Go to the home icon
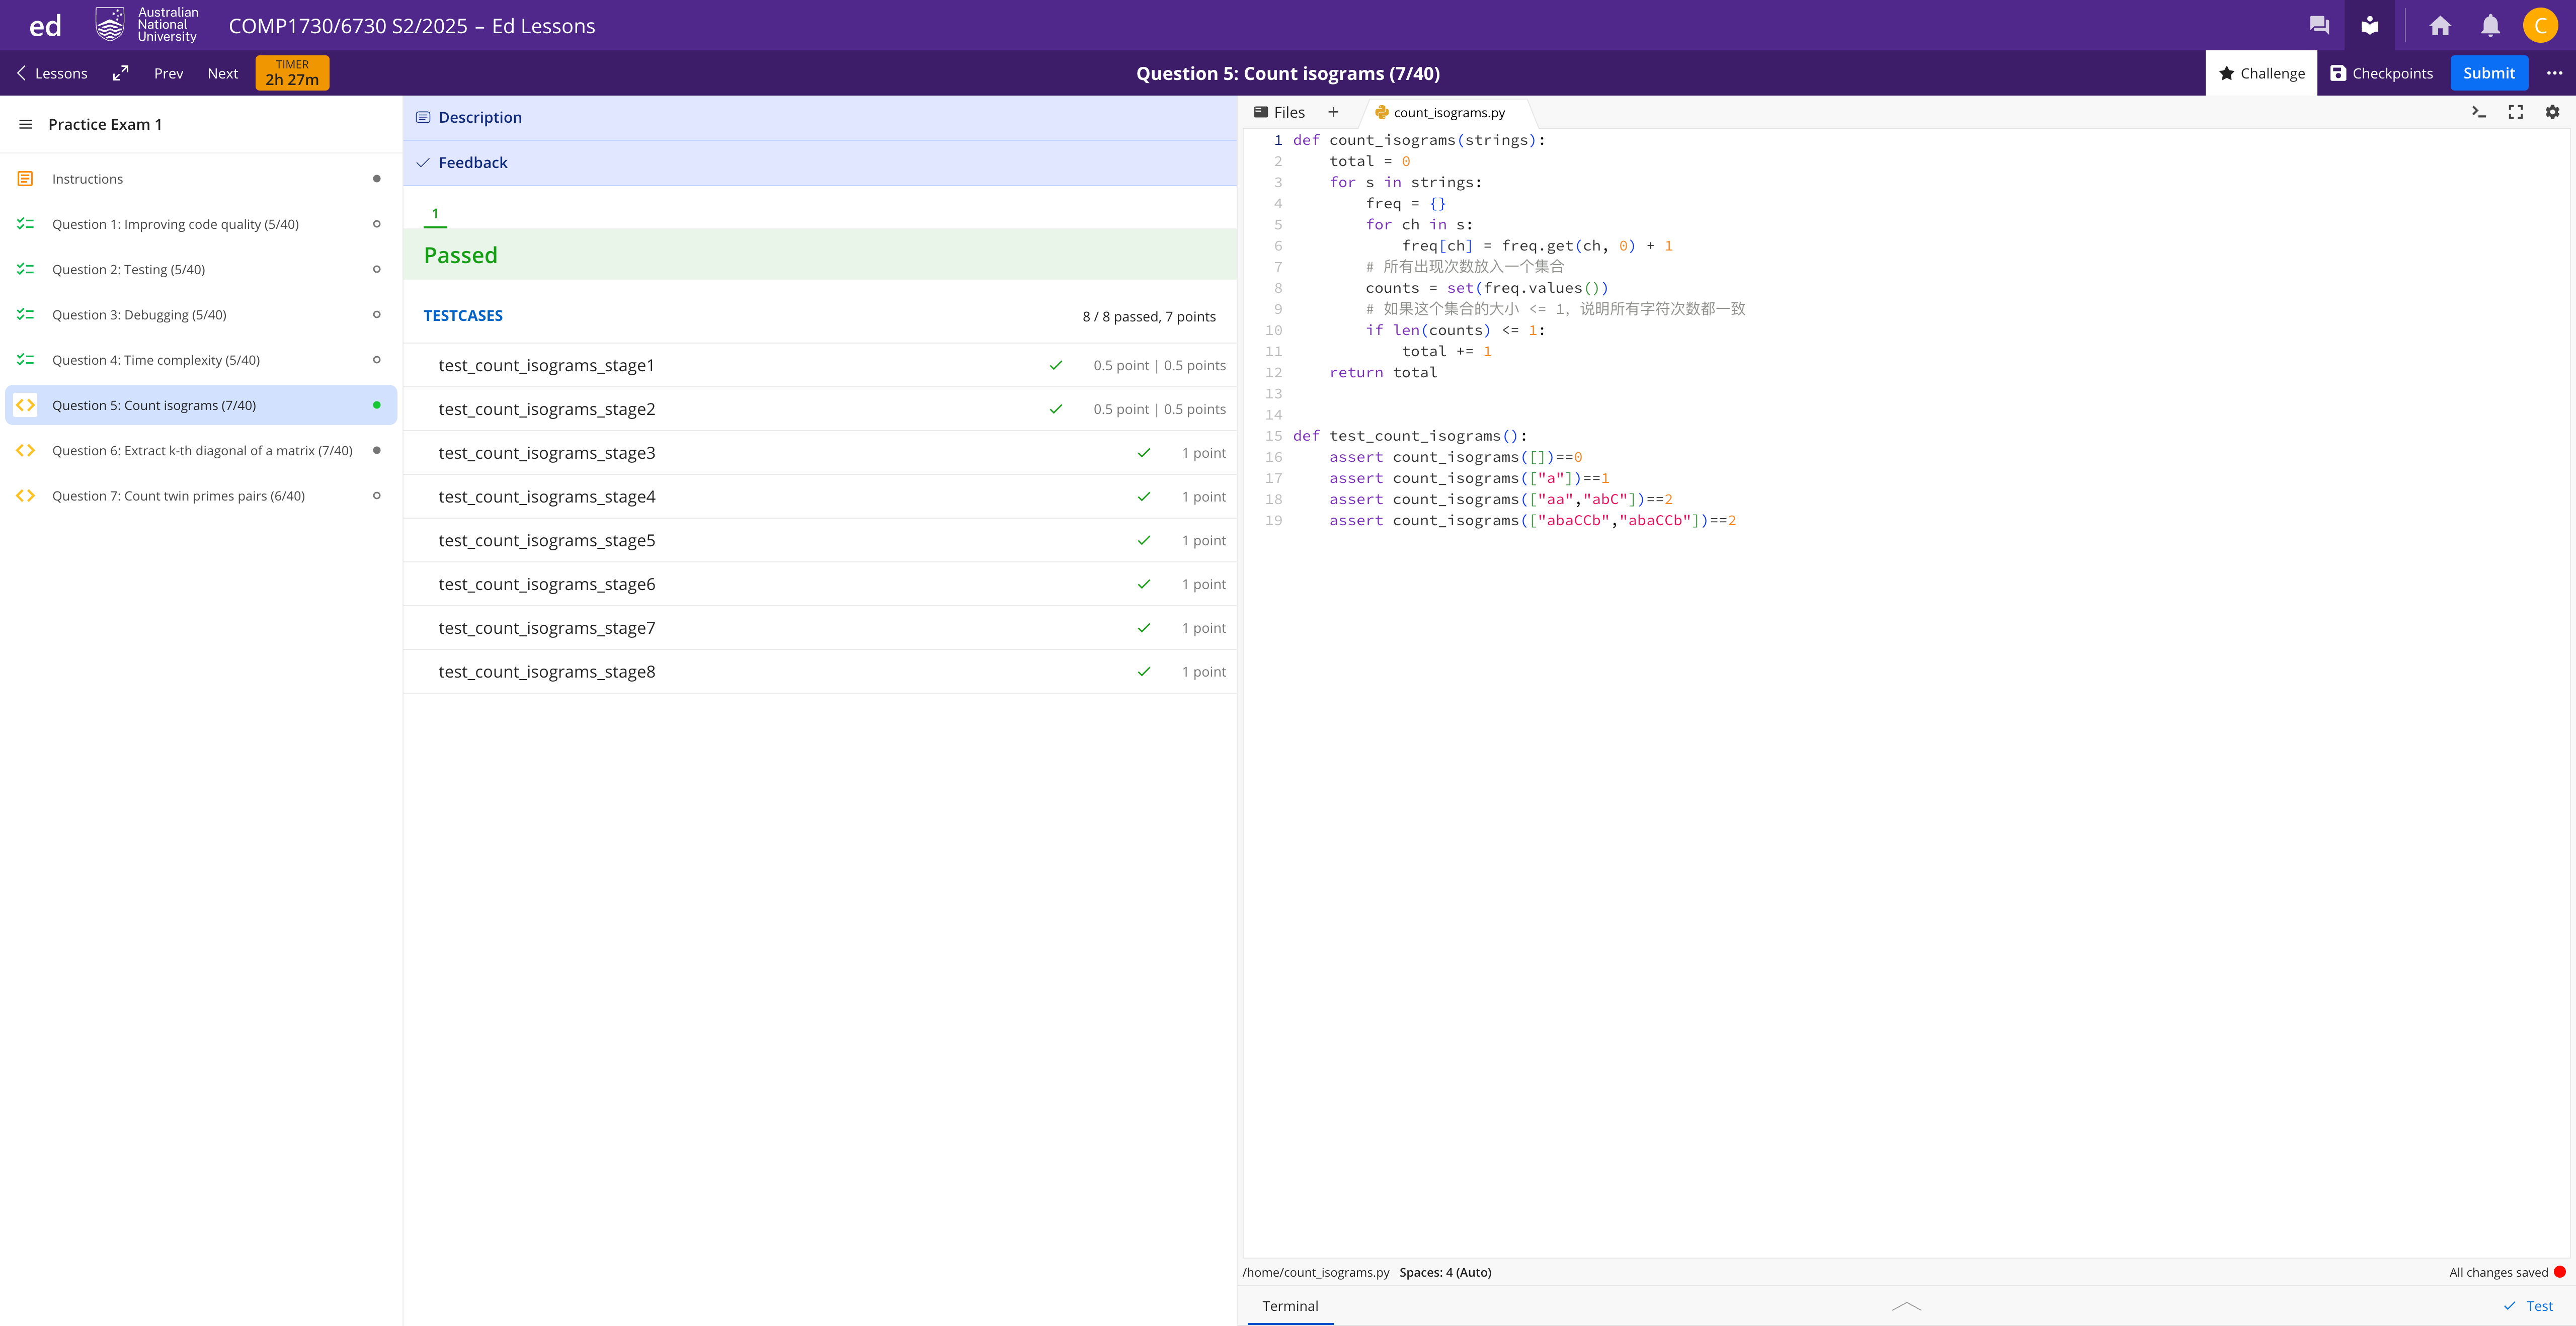Image resolution: width=2576 pixels, height=1326 pixels. [2440, 25]
